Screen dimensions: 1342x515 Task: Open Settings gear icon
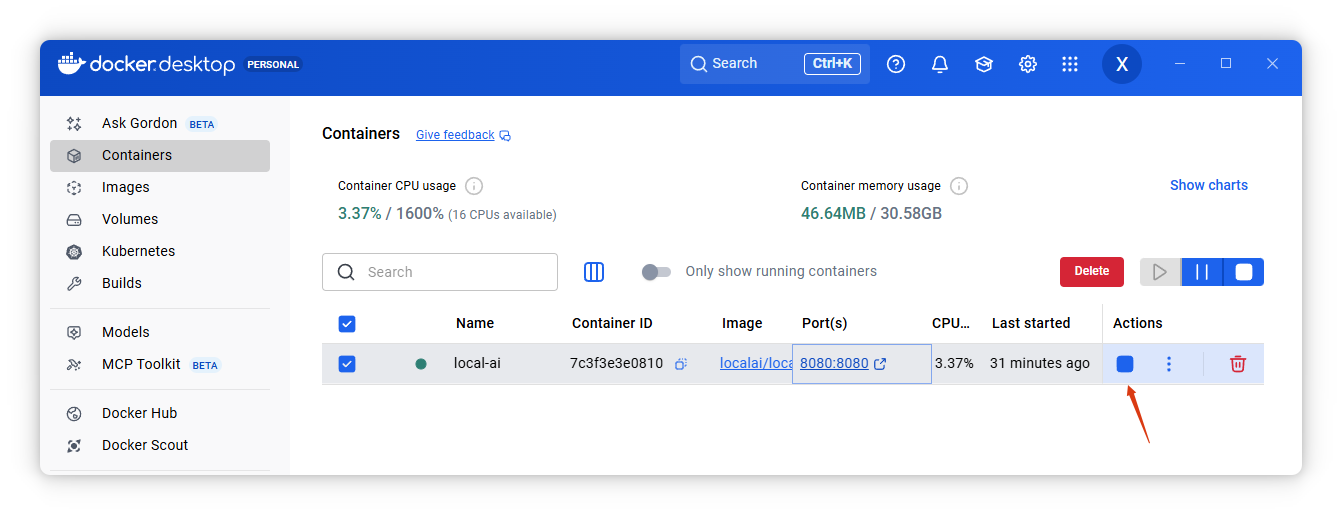click(1028, 64)
